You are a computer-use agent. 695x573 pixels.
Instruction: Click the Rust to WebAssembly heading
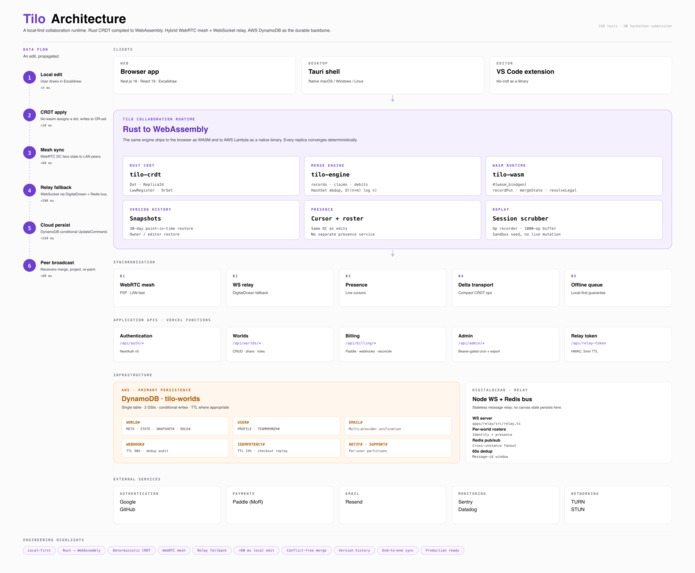[x=165, y=129]
